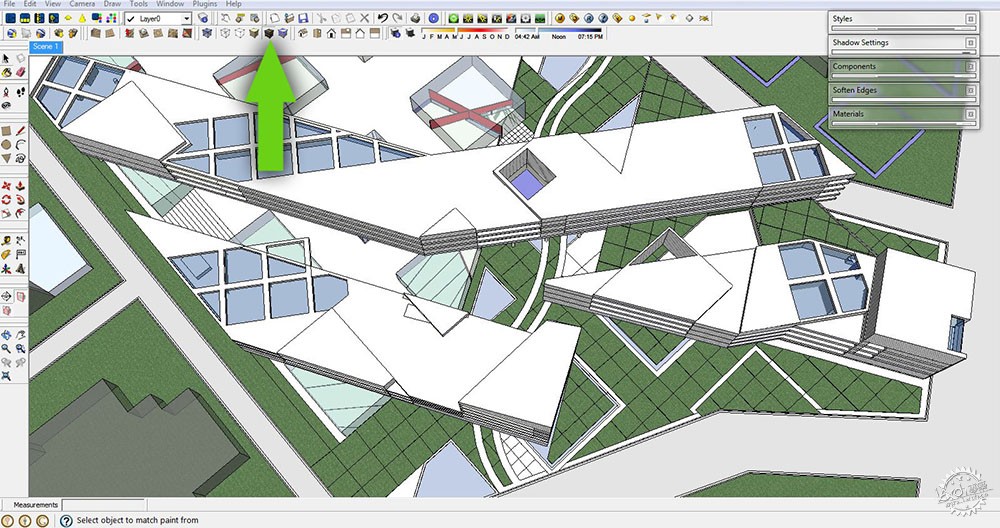Select the arrow Select tool

pyautogui.click(x=6, y=59)
